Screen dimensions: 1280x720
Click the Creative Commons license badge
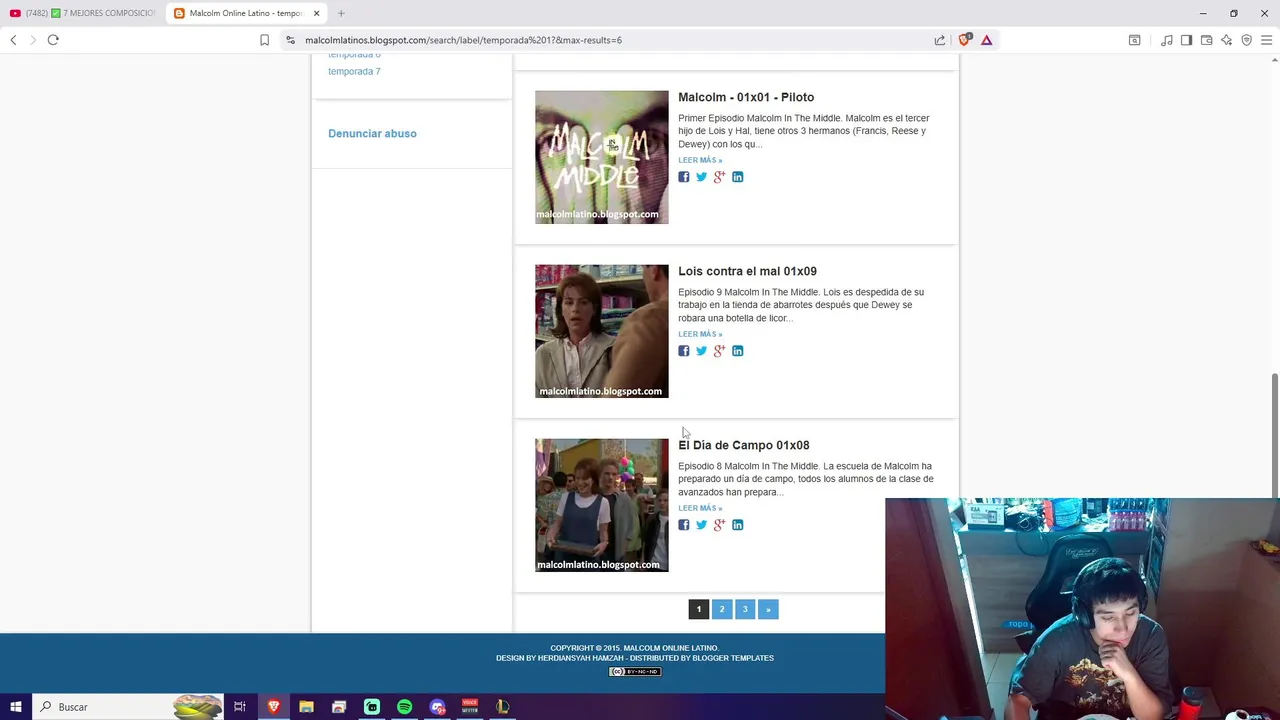635,671
